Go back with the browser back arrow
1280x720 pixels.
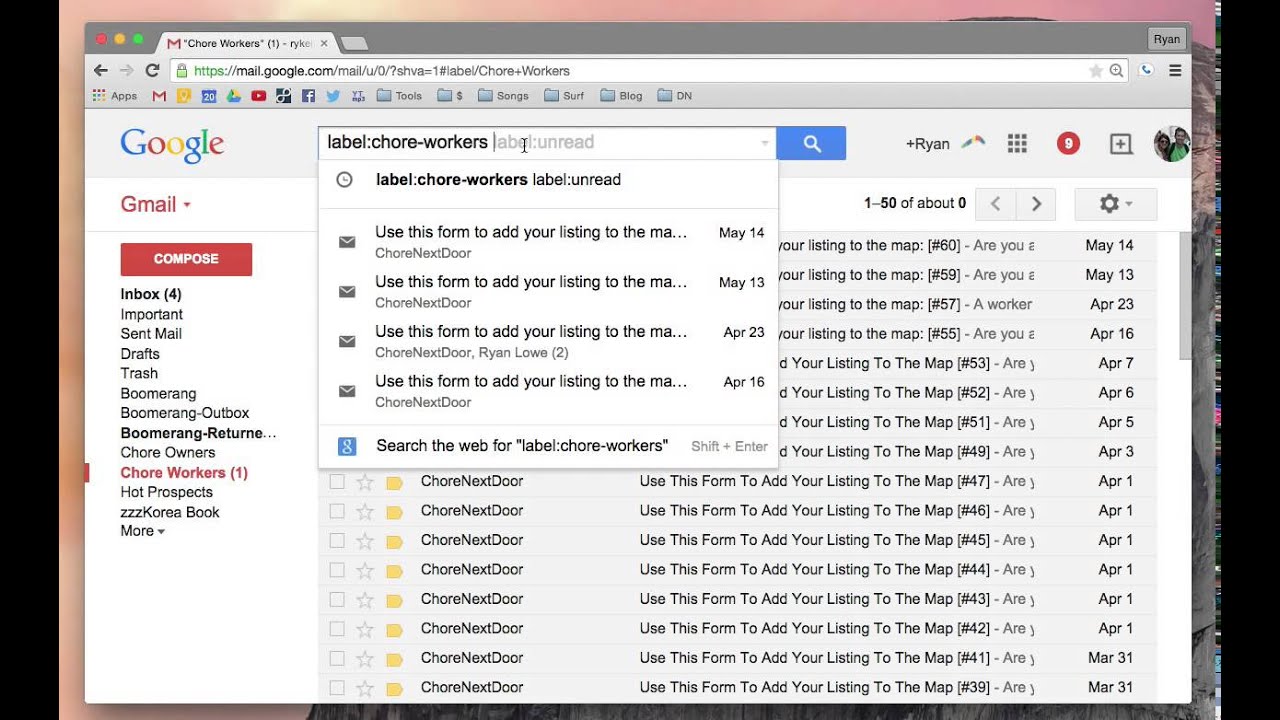[100, 71]
